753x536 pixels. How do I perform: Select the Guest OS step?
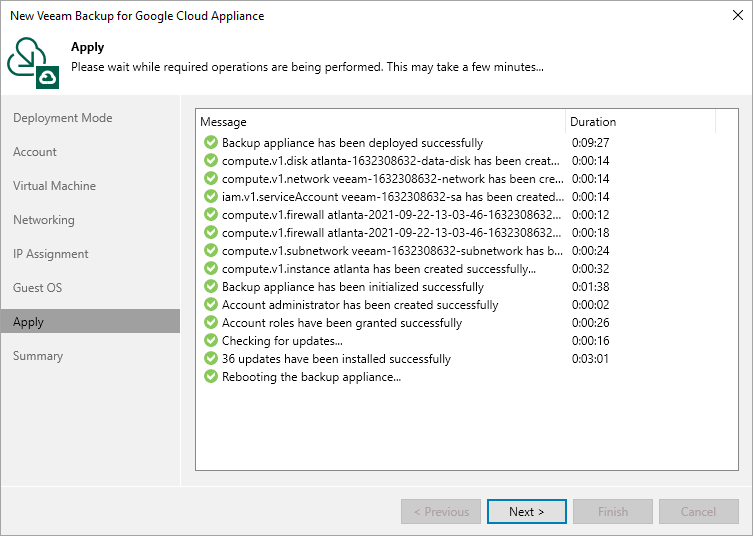37,288
